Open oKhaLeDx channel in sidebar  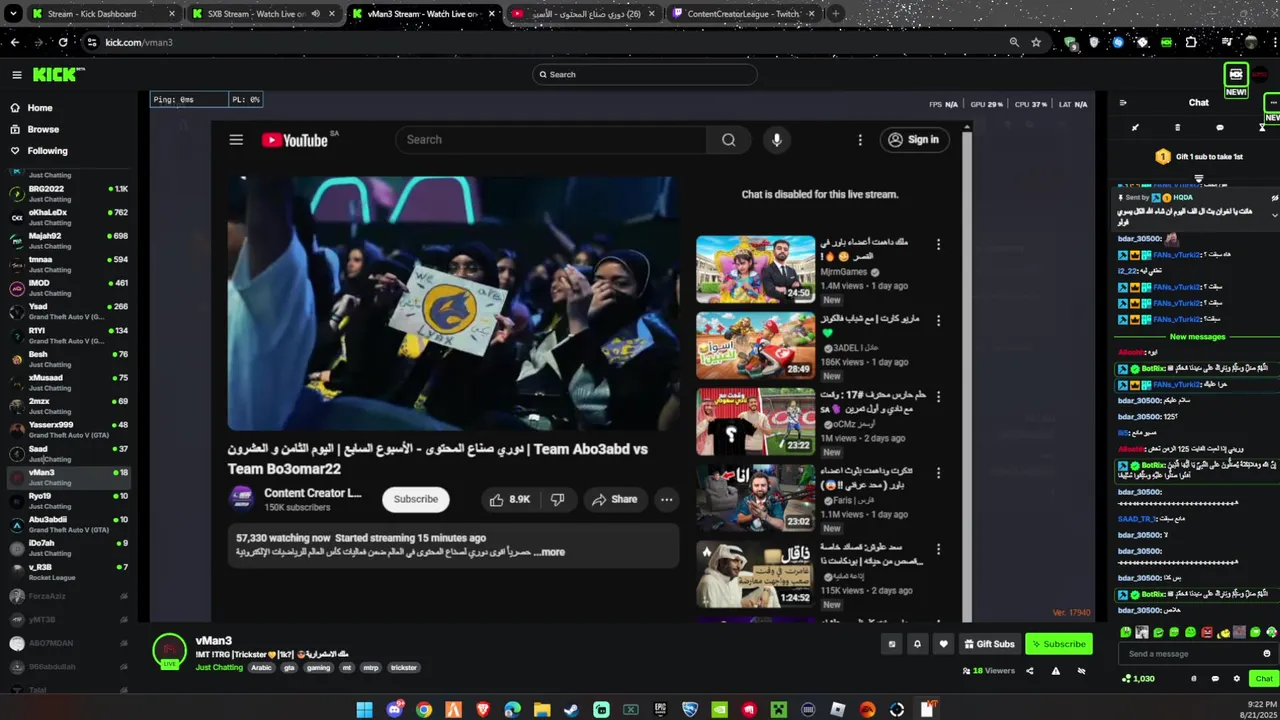pos(68,217)
